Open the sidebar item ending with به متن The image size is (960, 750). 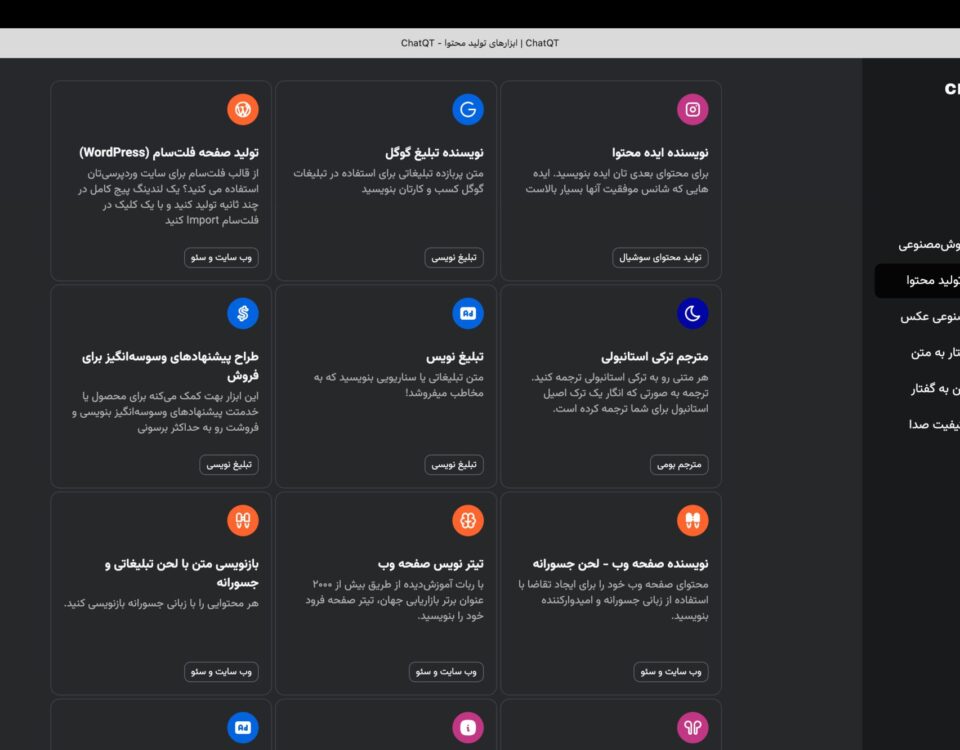[934, 353]
